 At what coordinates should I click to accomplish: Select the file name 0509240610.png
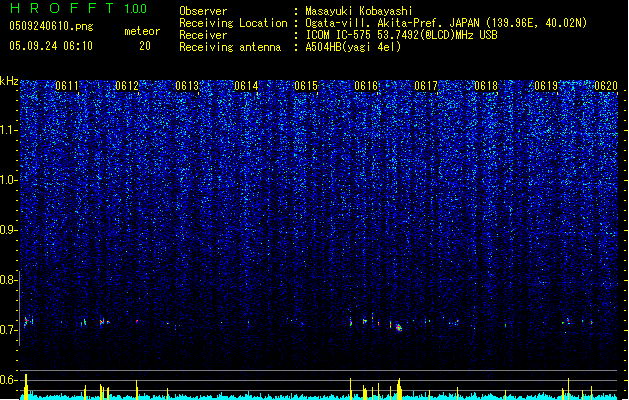51,26
